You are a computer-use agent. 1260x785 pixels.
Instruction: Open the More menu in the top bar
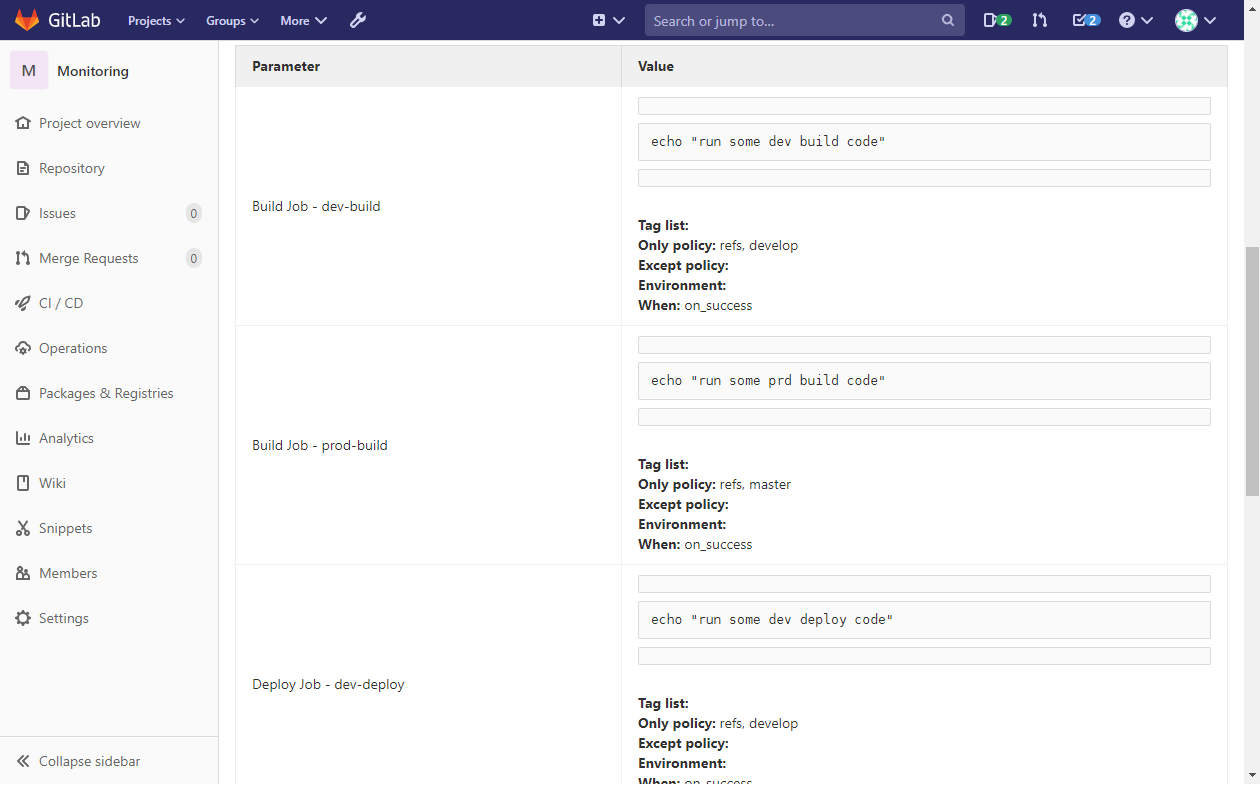pos(303,19)
